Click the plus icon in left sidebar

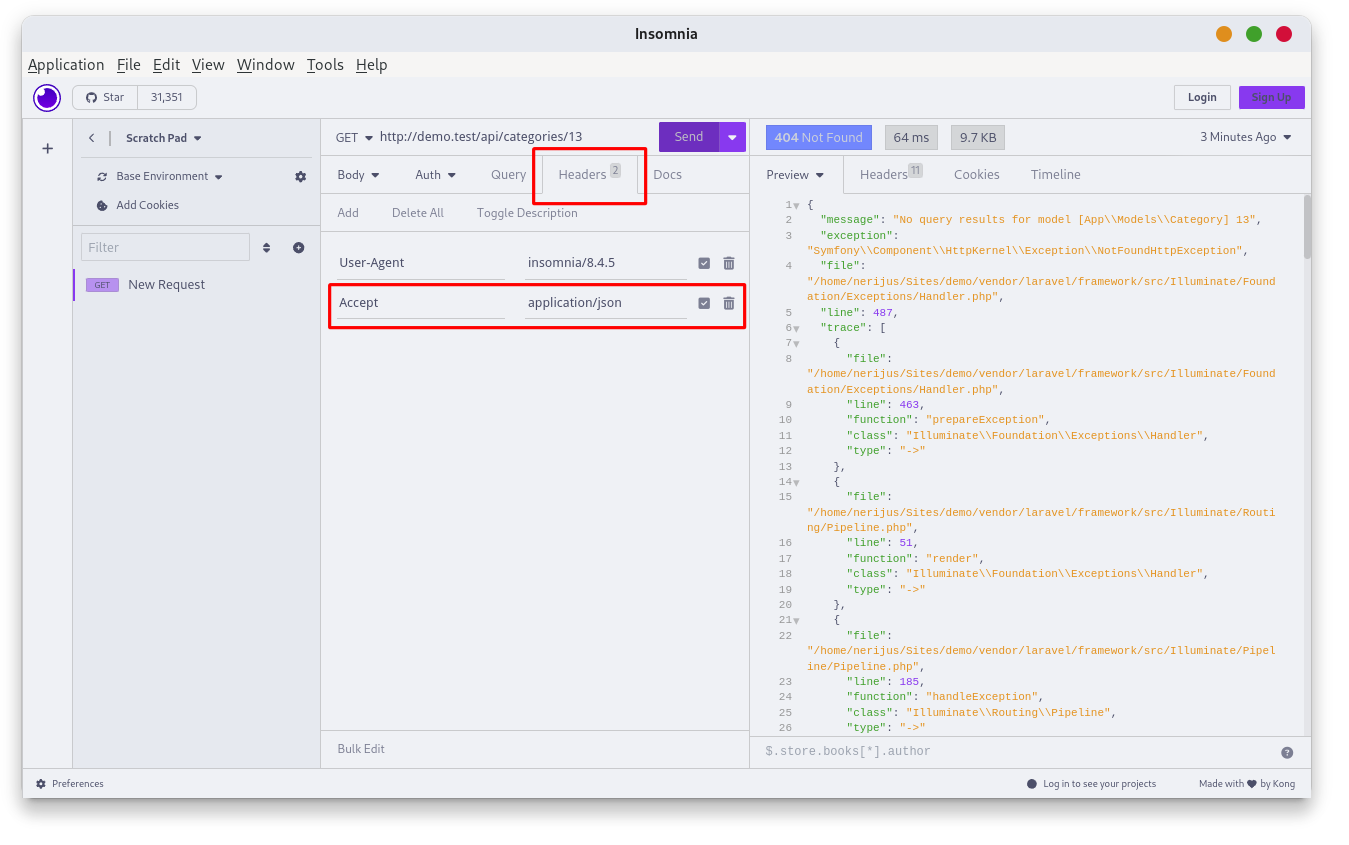coord(47,148)
